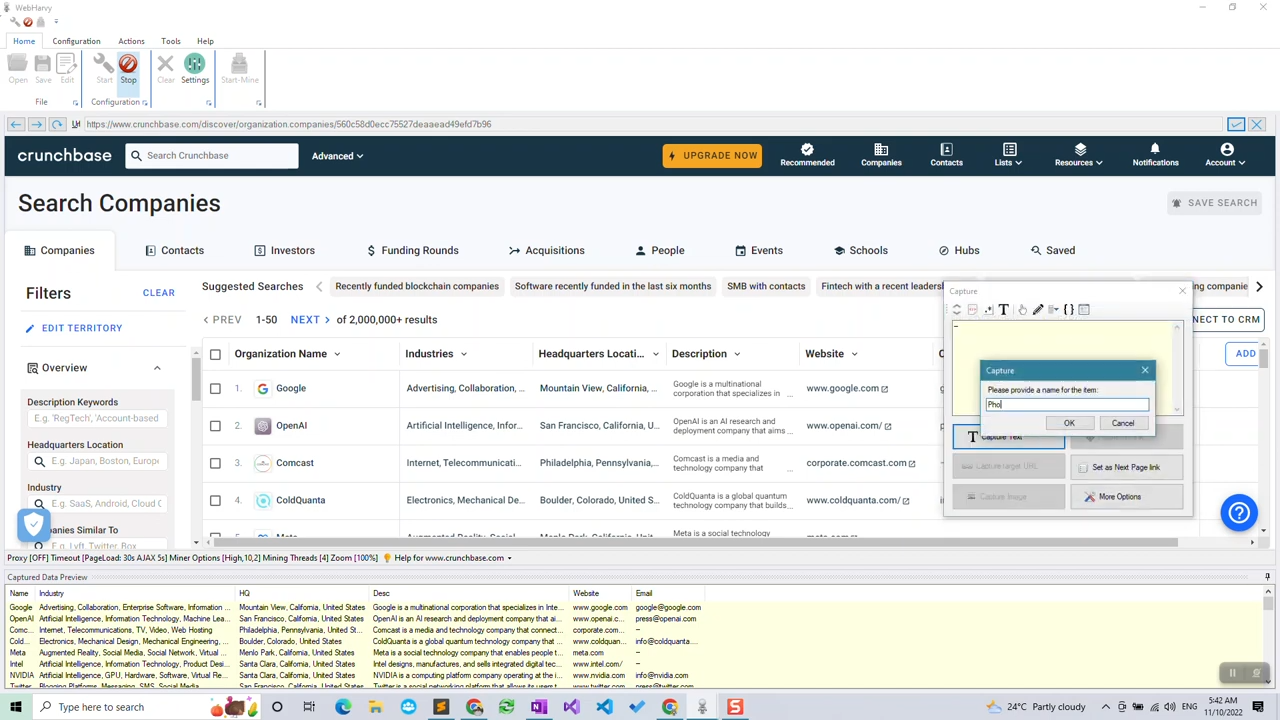Open the Advanced search dropdown

pos(337,156)
